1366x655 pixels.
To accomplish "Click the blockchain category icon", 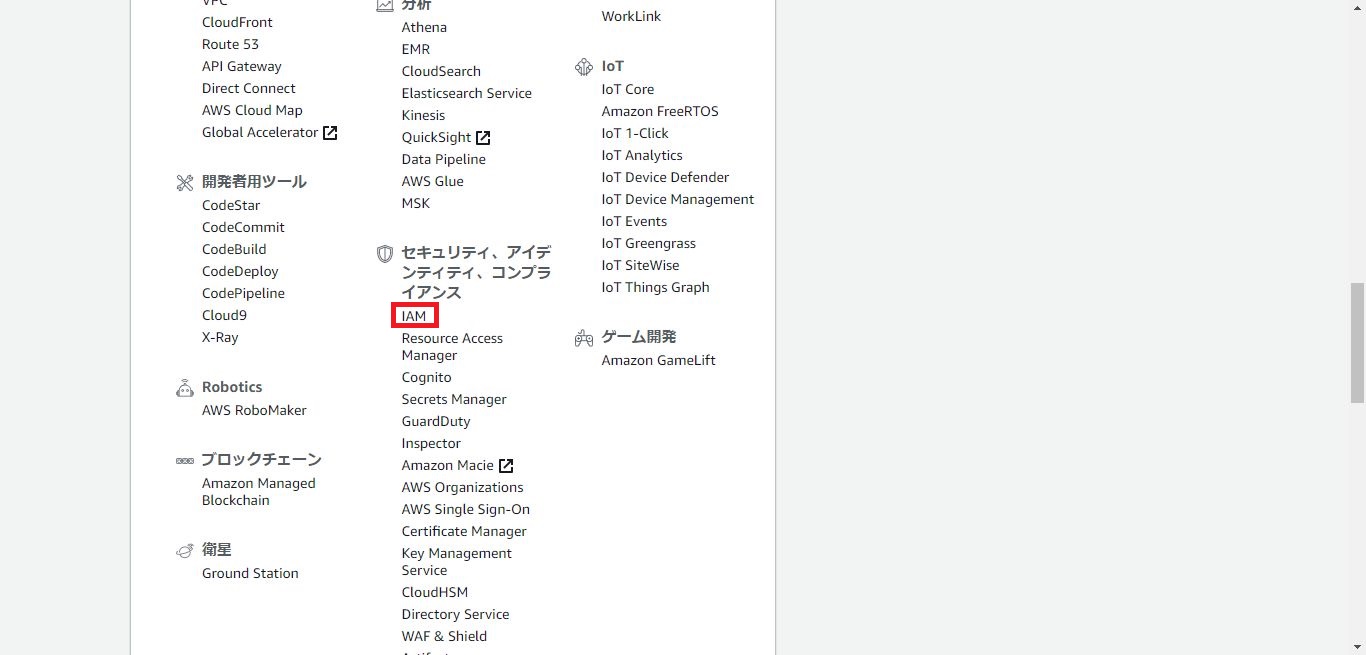I will coord(184,461).
